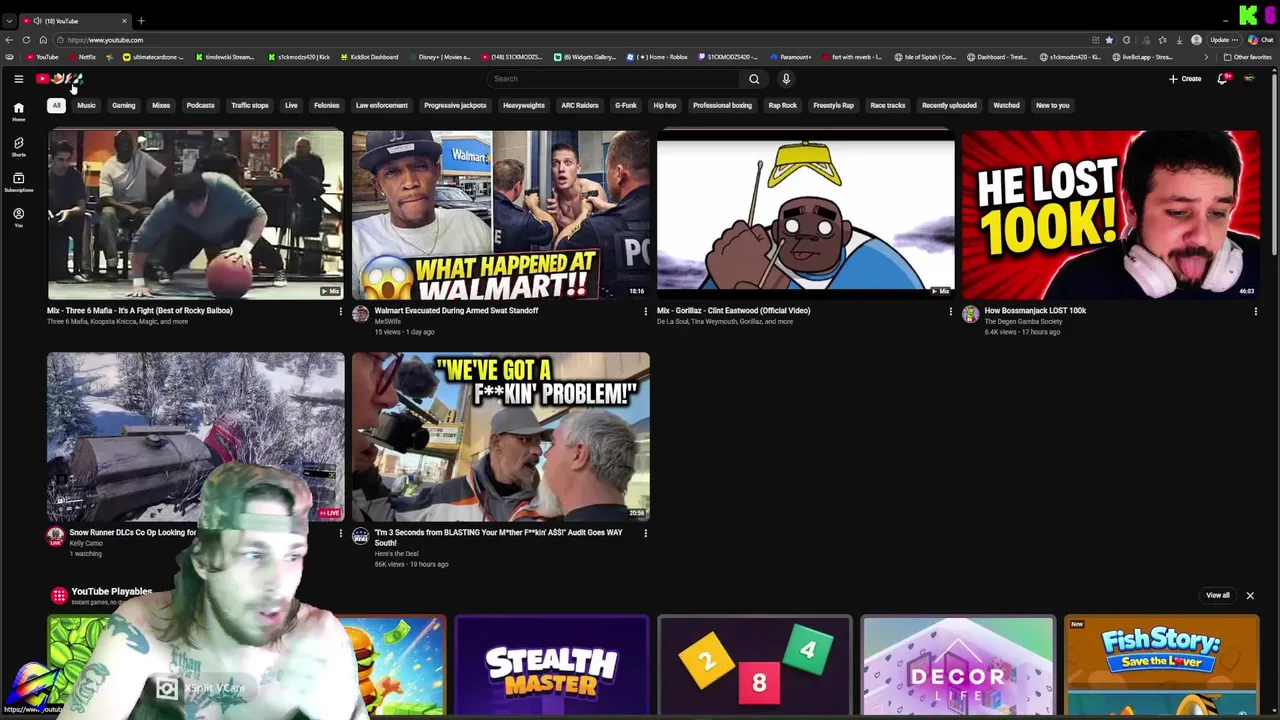This screenshot has height=720, width=1280.
Task: Launch the Stealth Master playable game
Action: coord(551,667)
